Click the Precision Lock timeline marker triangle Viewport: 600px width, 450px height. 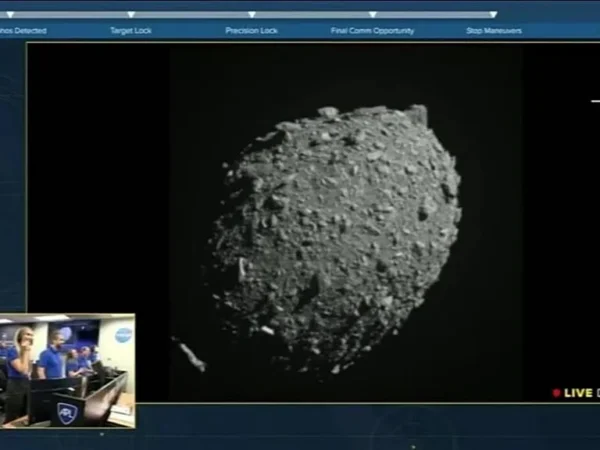[x=251, y=15]
